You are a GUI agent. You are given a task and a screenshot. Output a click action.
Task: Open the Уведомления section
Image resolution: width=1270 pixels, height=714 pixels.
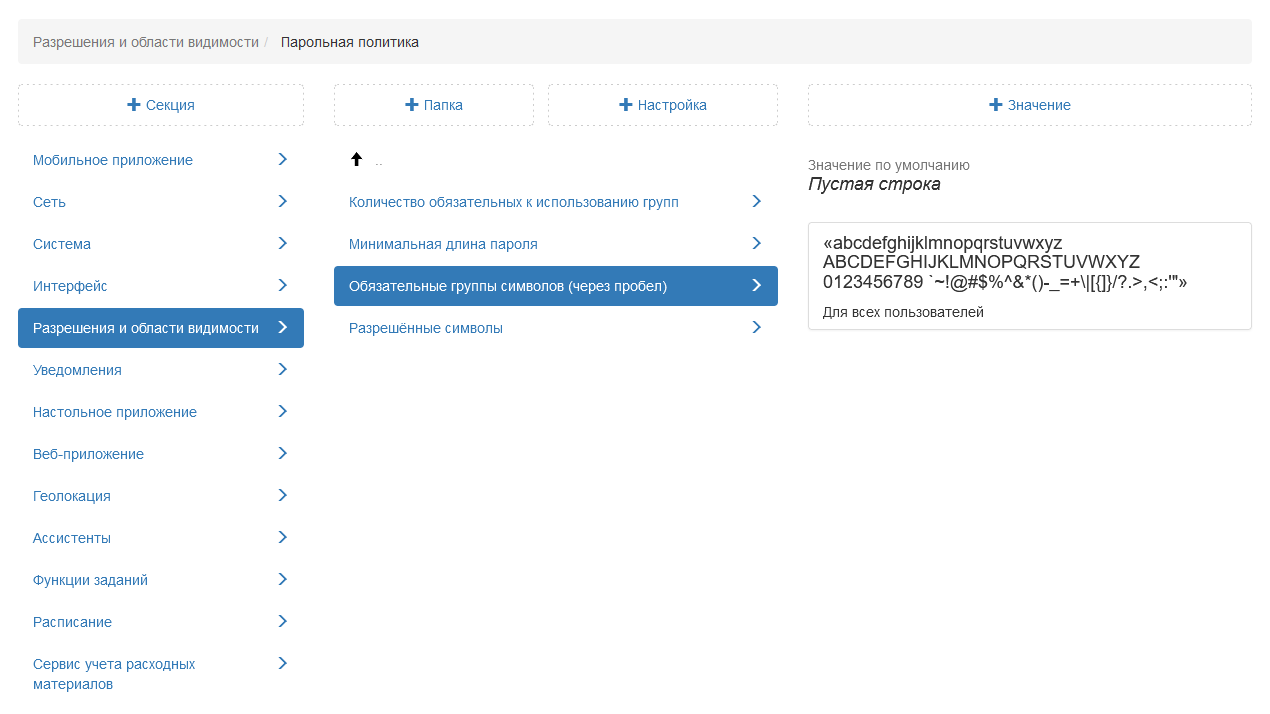[x=77, y=370]
